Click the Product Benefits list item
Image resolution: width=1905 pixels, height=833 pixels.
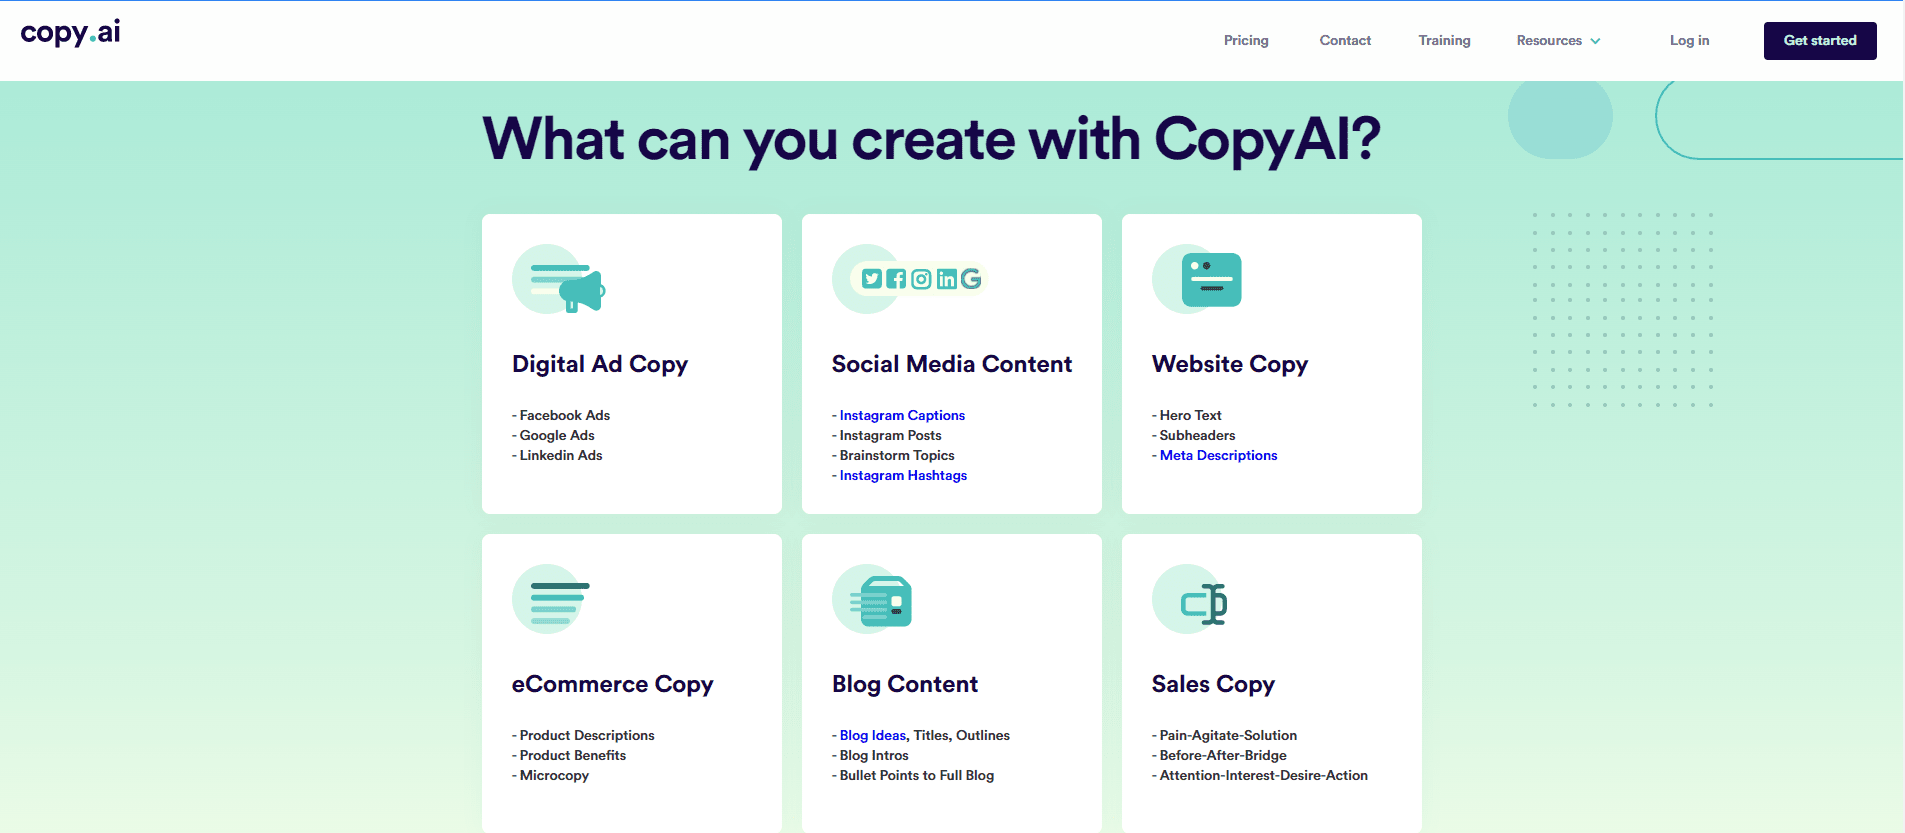click(x=569, y=755)
